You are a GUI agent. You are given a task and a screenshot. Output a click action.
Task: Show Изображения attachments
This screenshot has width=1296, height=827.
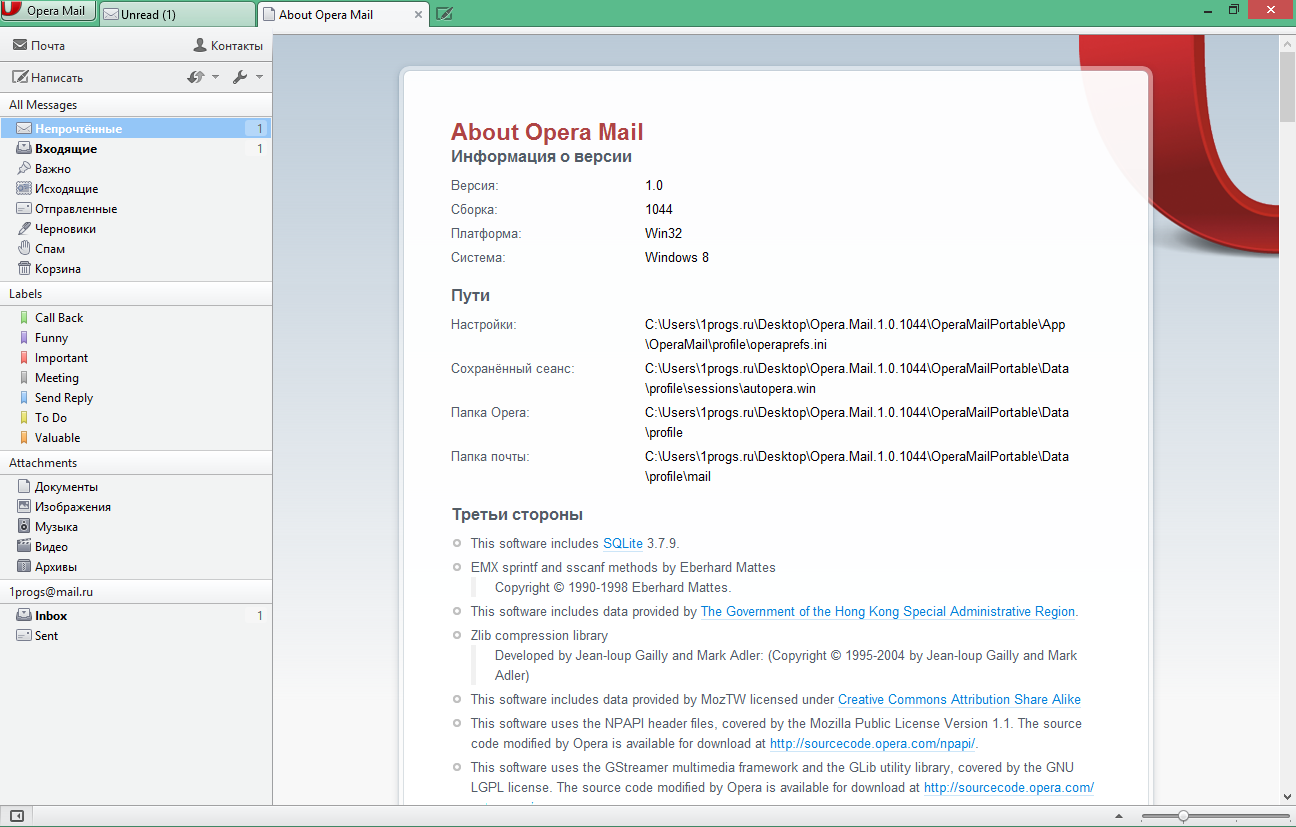coord(136,507)
